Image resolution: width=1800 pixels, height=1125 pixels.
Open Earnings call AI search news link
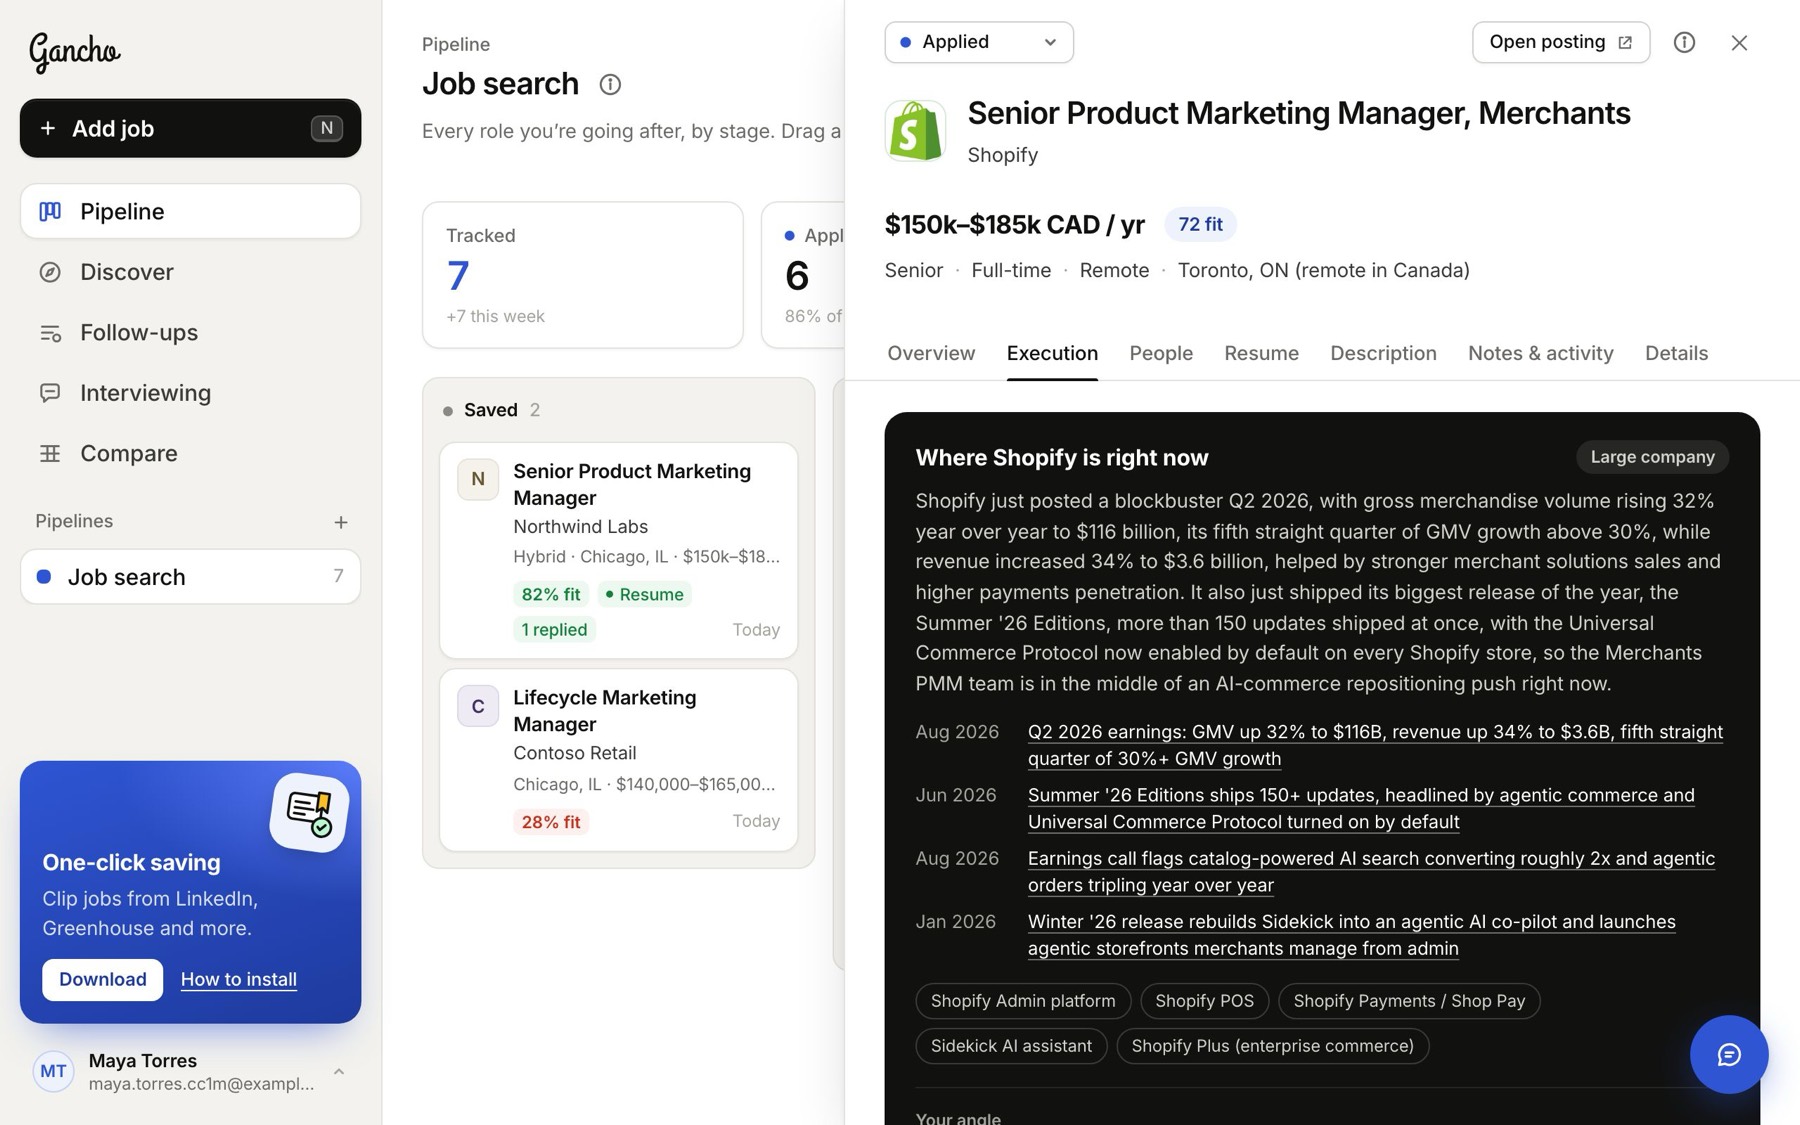pyautogui.click(x=1371, y=871)
